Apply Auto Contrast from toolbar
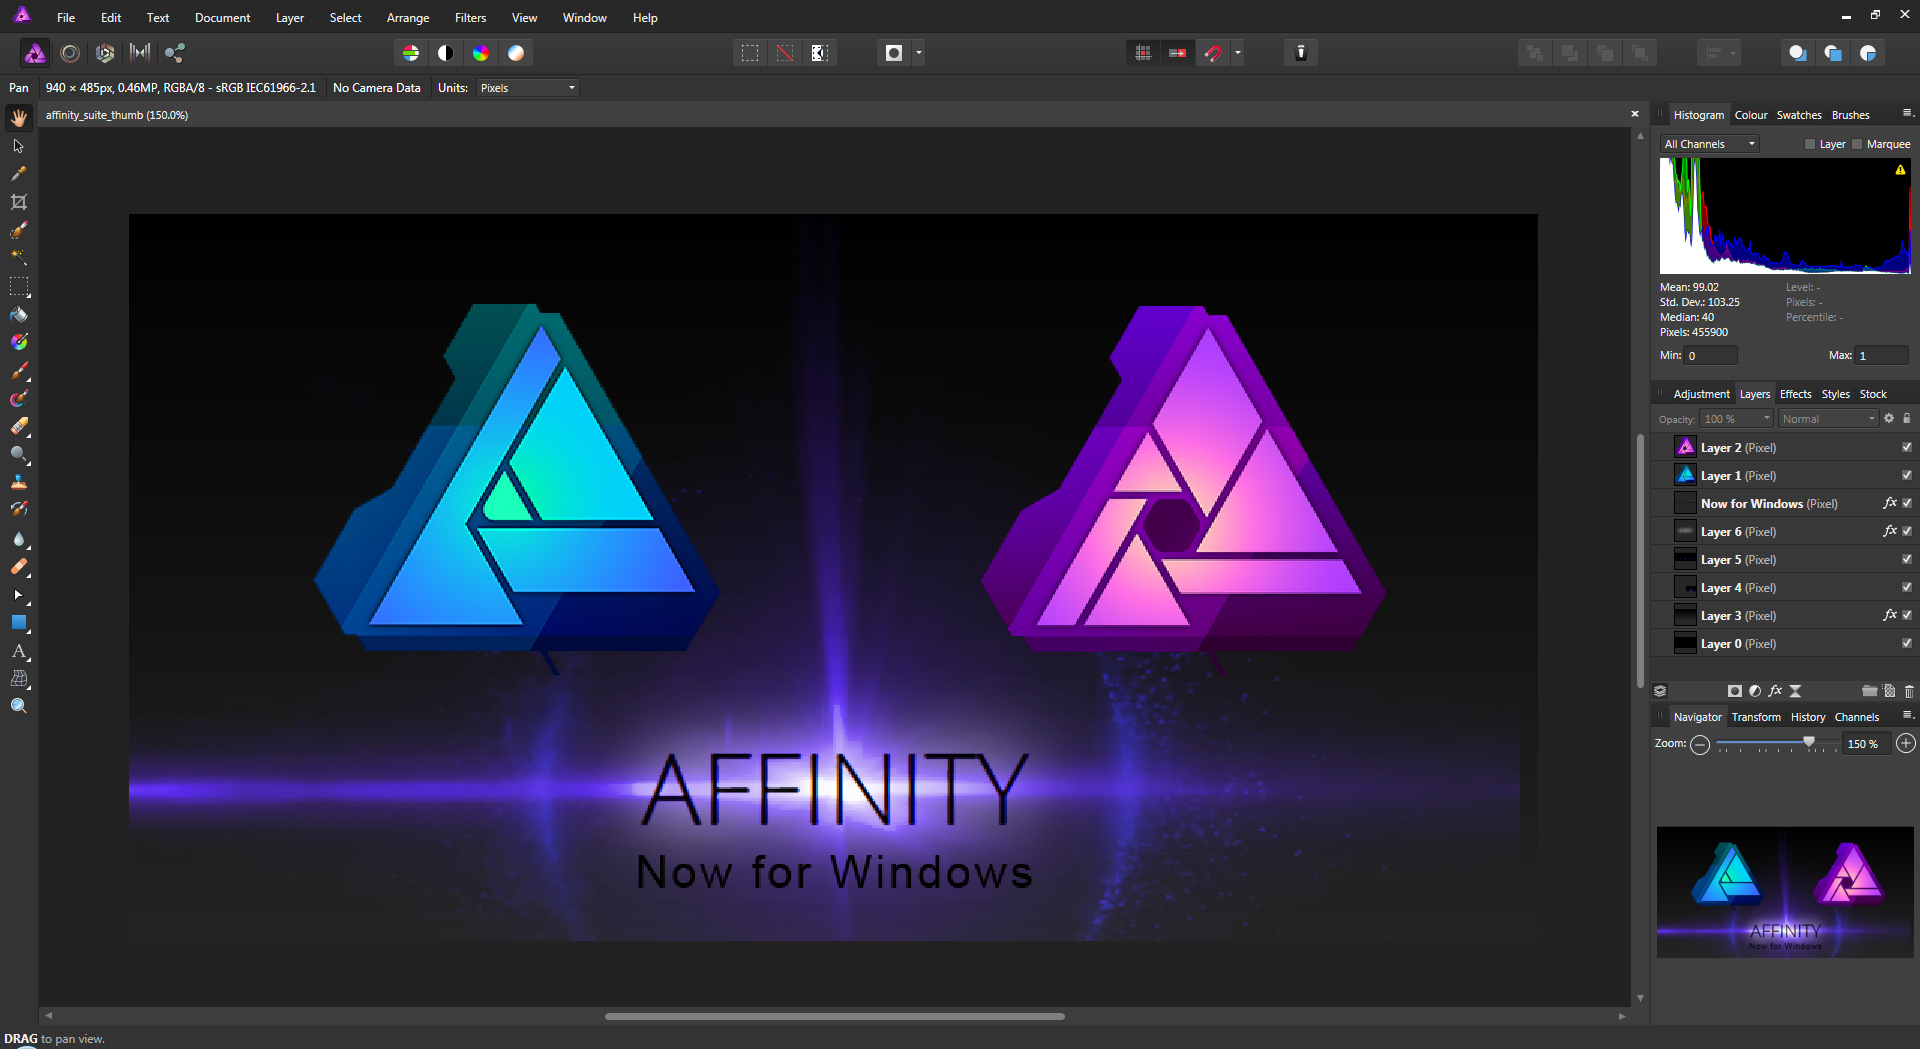1920x1049 pixels. click(x=446, y=53)
